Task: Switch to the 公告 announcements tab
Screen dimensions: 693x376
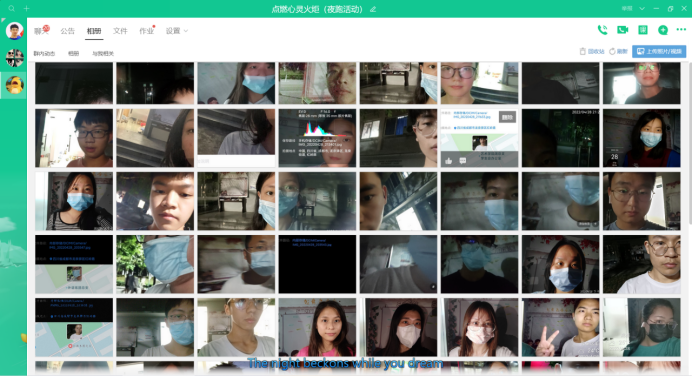Action: pos(68,30)
